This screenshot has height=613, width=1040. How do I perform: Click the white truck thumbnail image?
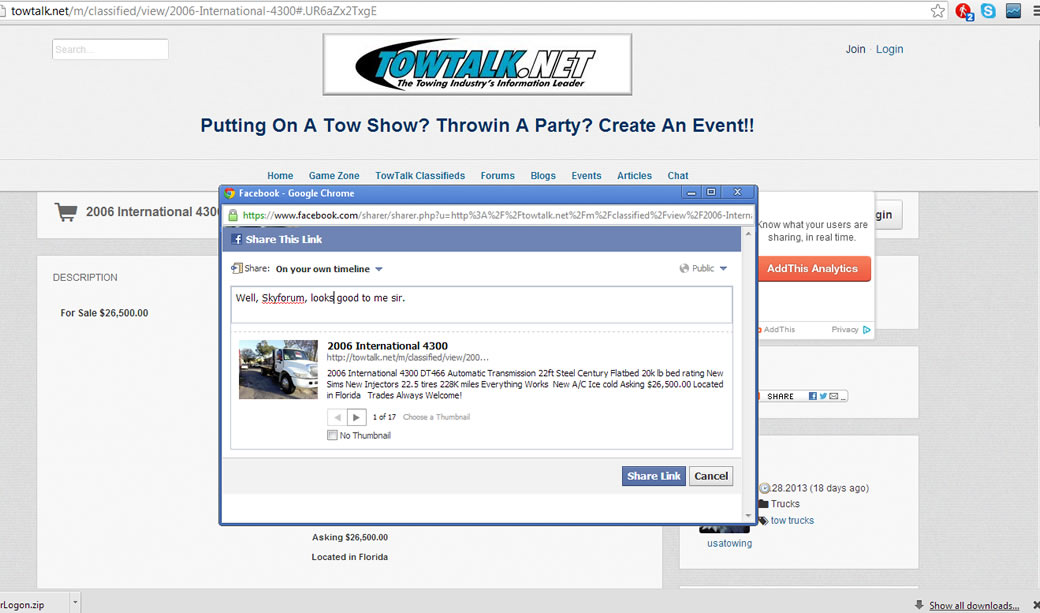(279, 370)
